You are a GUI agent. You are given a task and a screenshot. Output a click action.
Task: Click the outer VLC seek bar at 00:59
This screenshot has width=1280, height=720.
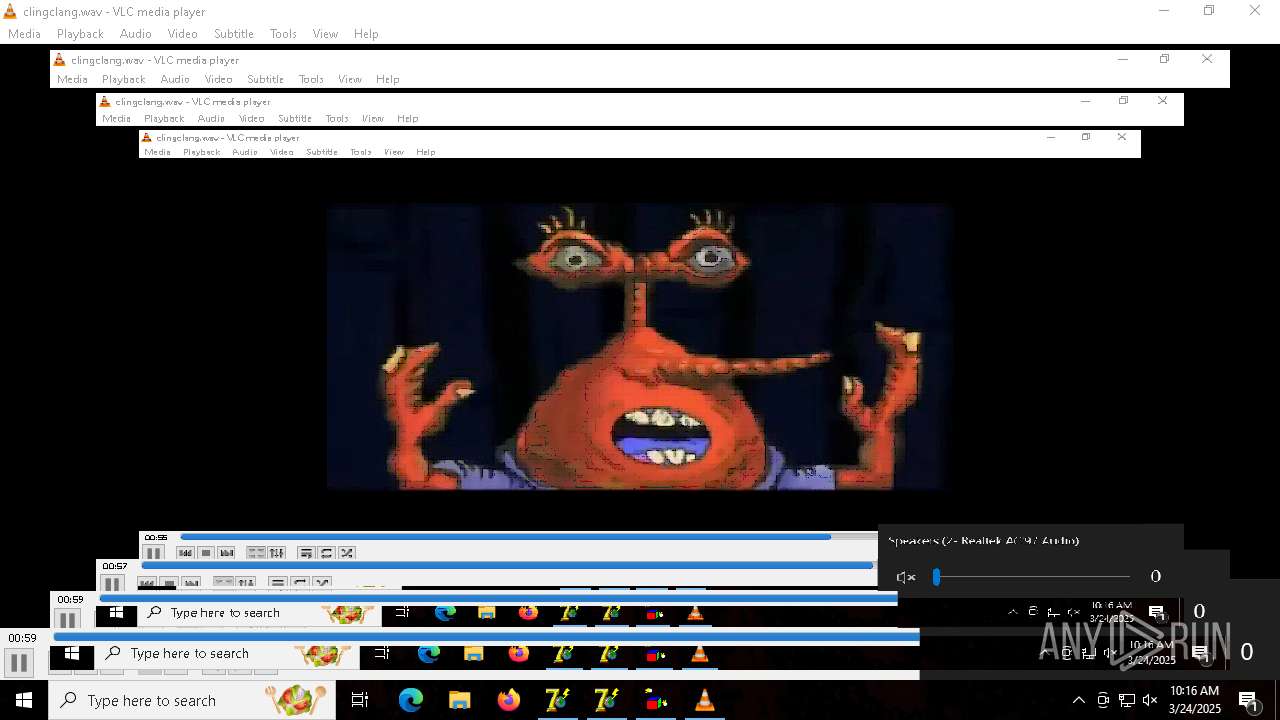[486, 637]
